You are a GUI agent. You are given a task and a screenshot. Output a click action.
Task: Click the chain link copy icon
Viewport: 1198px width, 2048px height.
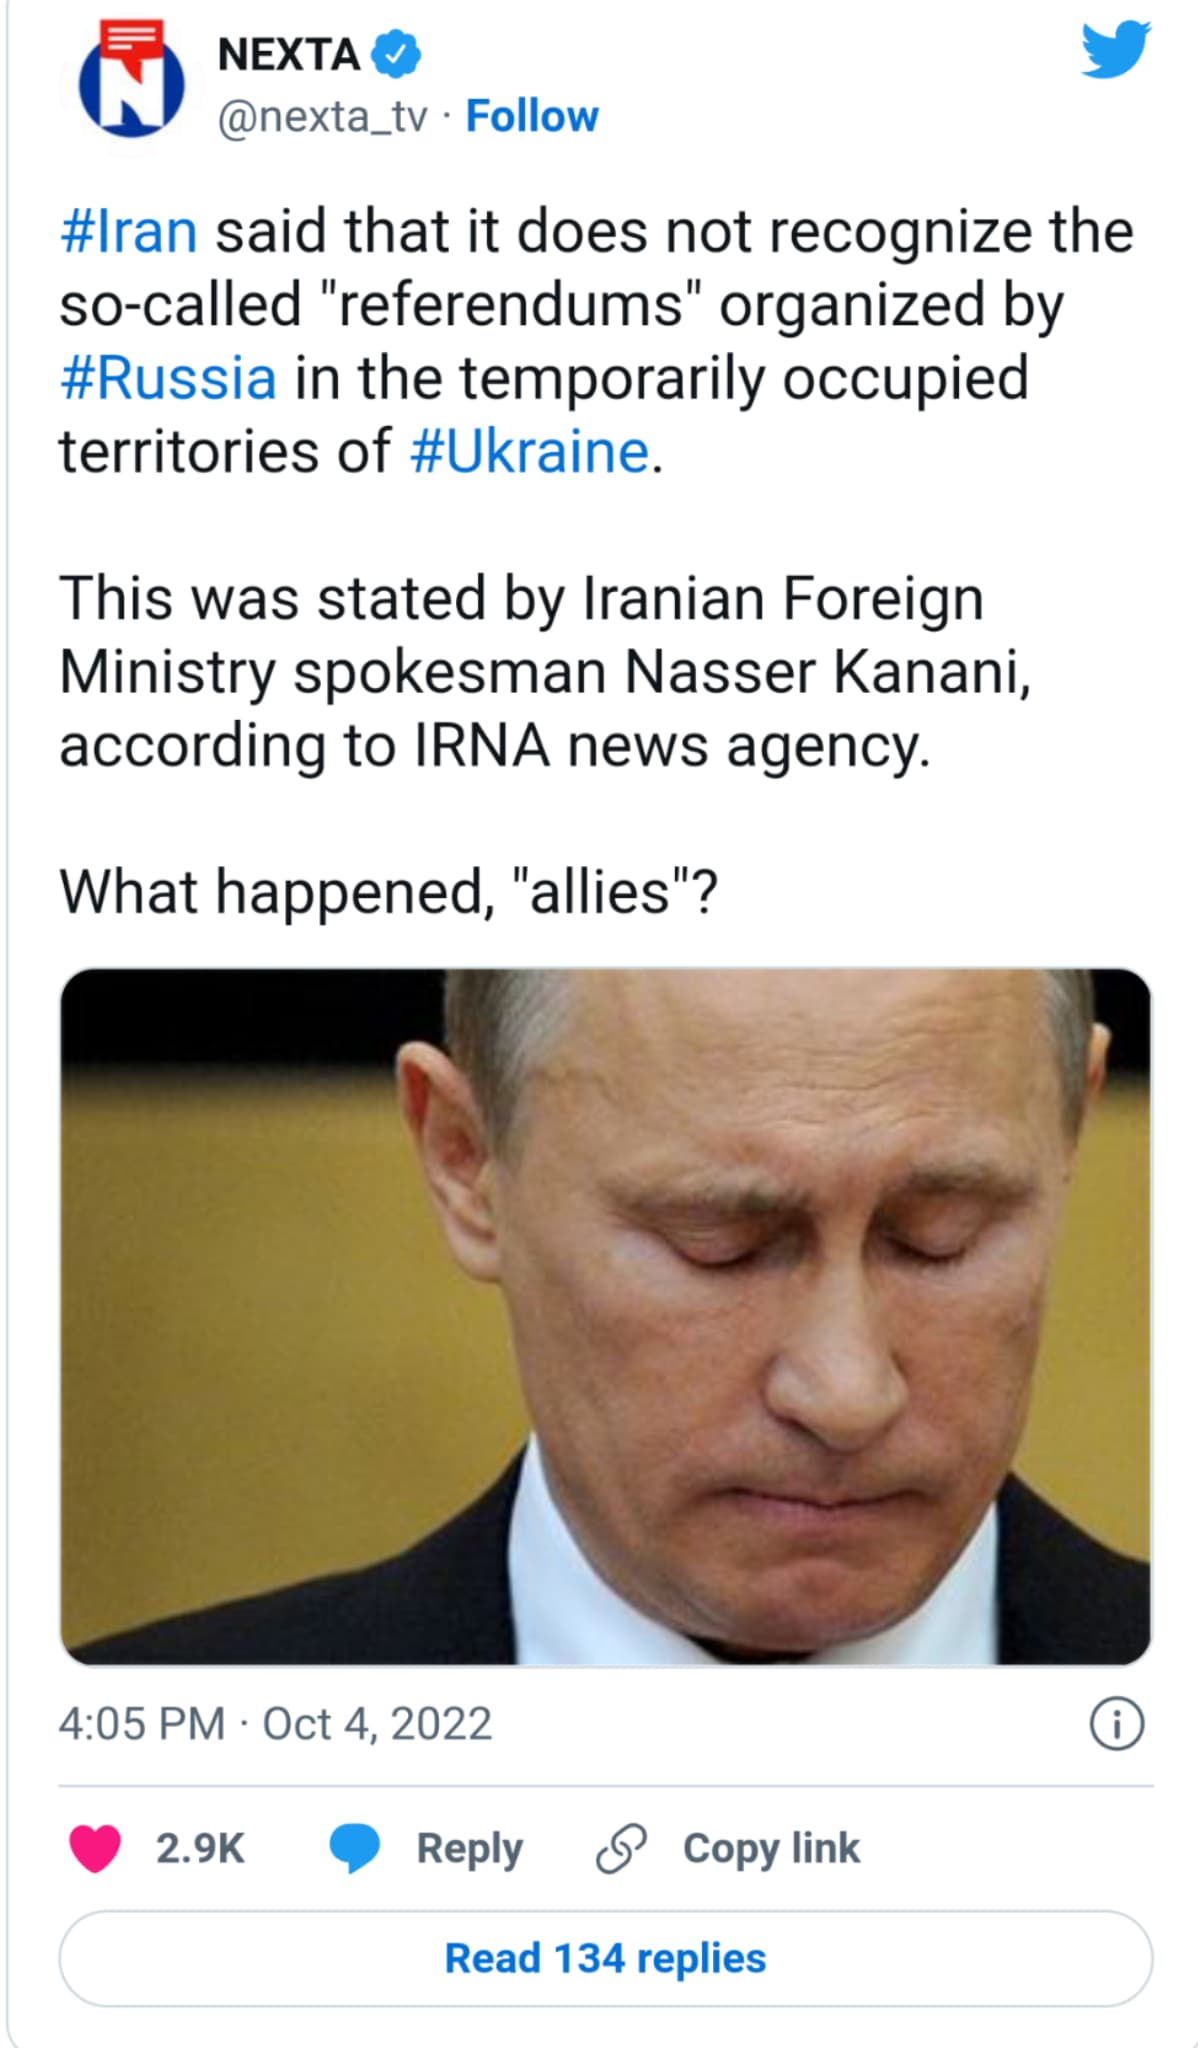click(x=621, y=1849)
